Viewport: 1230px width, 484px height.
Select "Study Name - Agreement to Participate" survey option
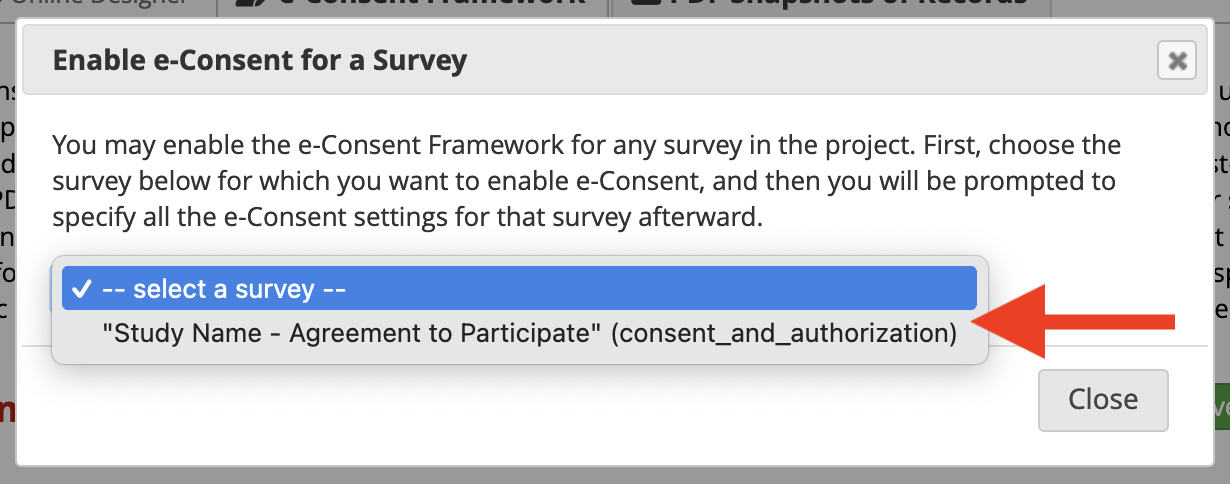pos(530,333)
